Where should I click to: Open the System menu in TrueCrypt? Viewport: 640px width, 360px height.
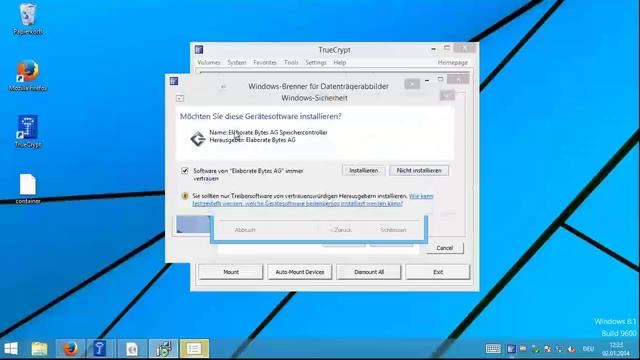(237, 62)
